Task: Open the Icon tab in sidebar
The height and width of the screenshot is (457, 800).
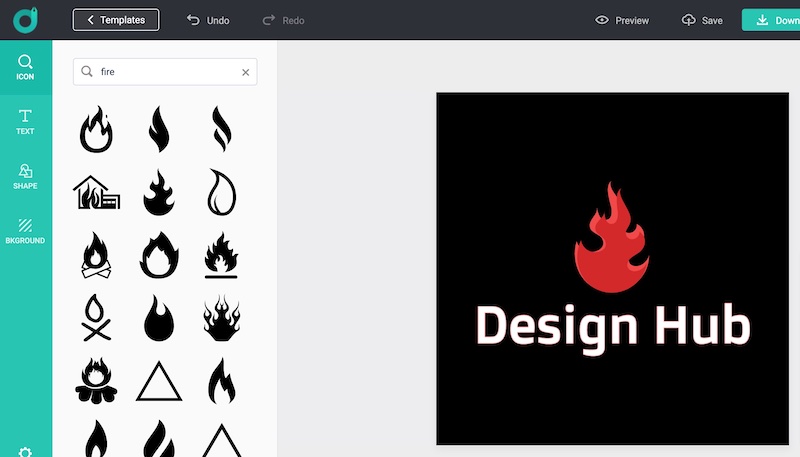Action: (x=25, y=67)
